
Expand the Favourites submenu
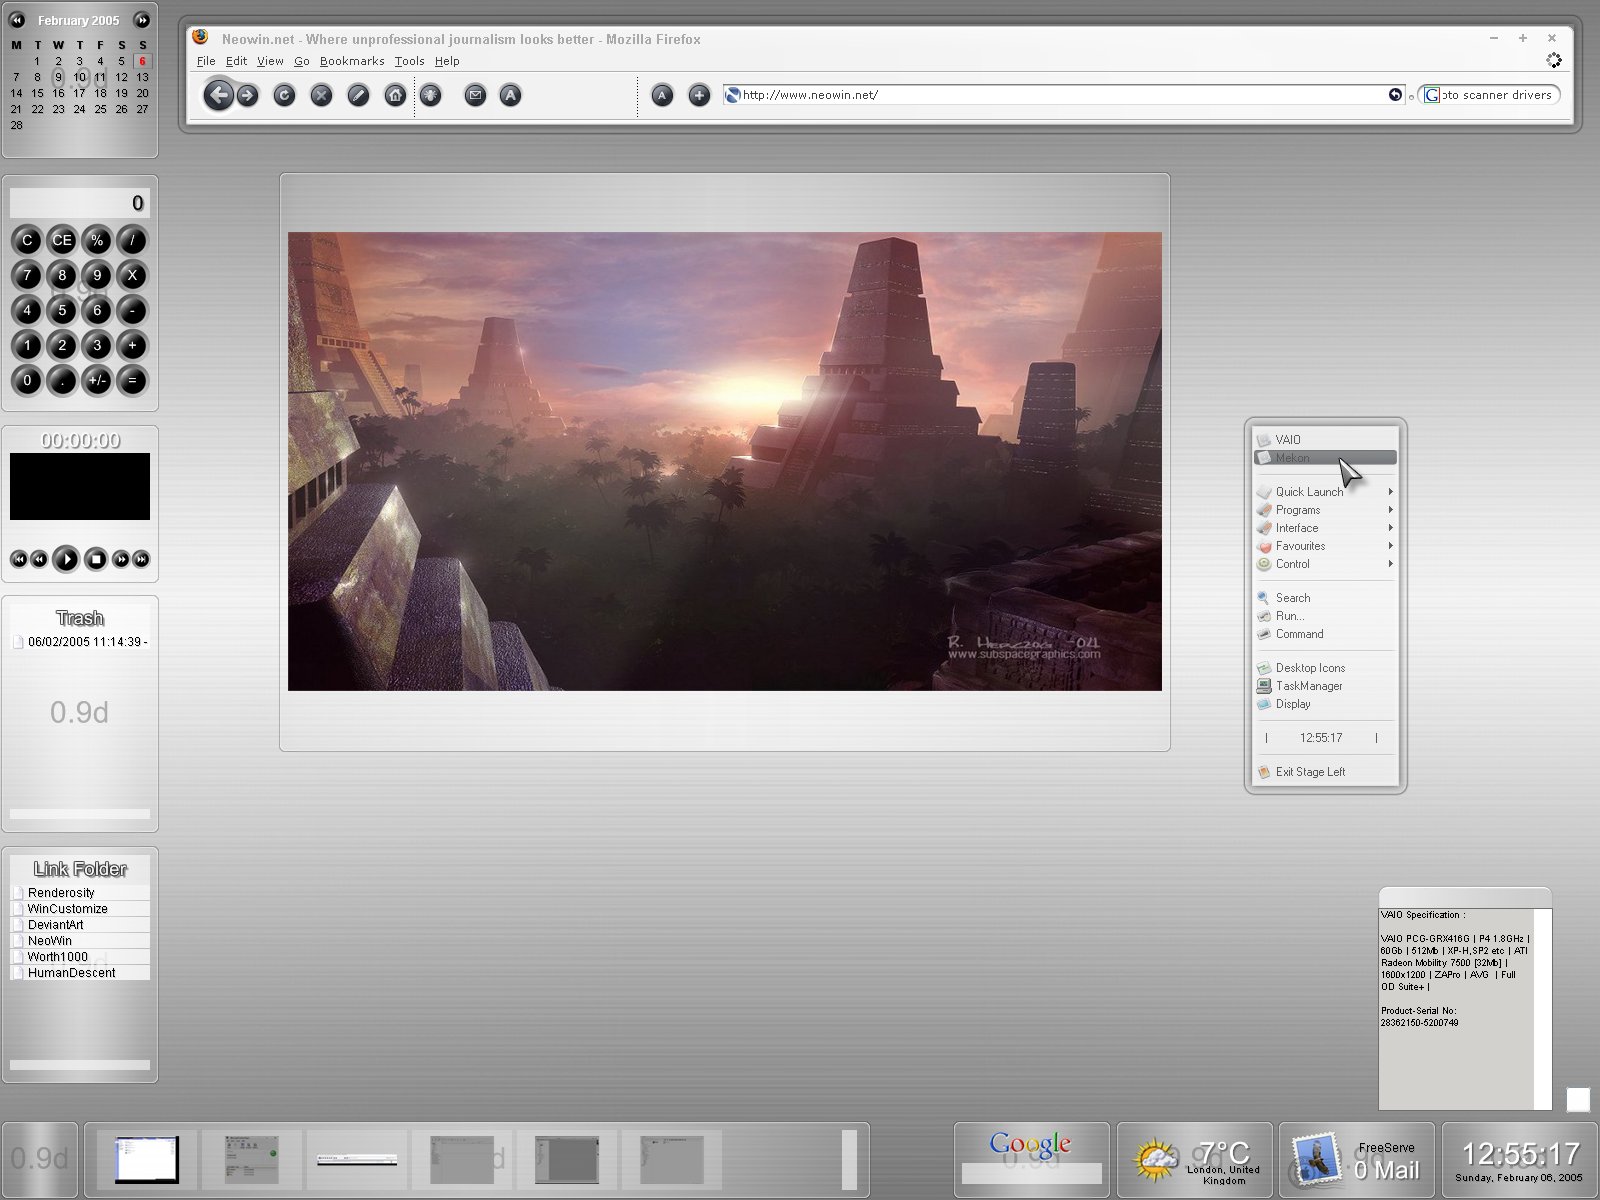pos(1325,546)
